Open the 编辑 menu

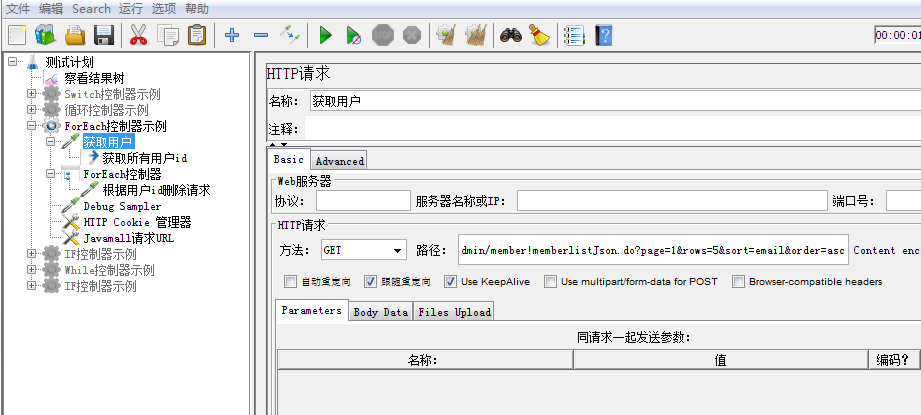51,9
